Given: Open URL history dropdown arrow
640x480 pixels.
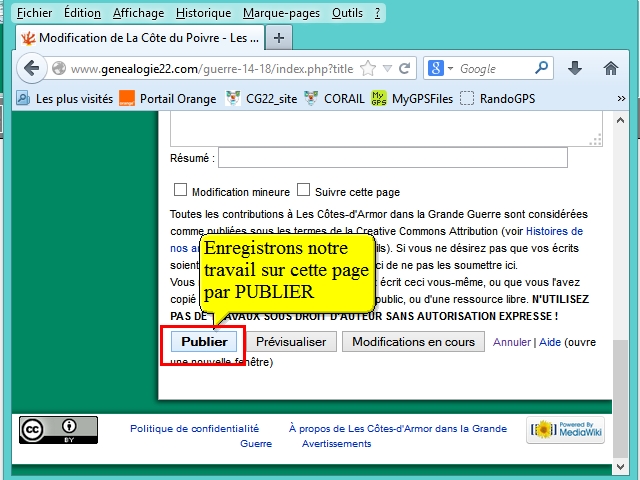Looking at the screenshot, I should tap(387, 68).
